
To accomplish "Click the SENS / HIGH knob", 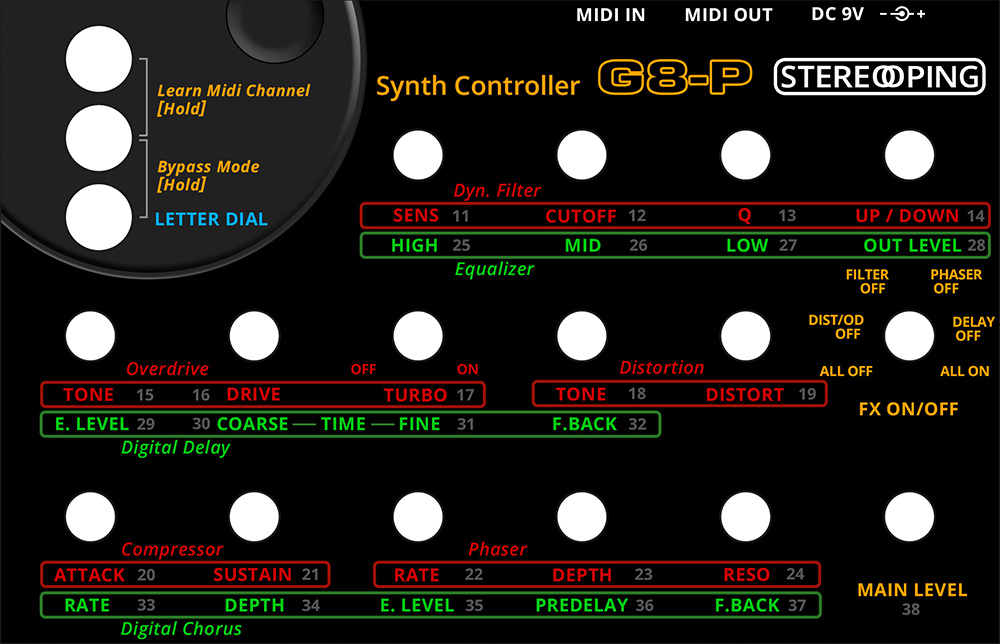I will 418,155.
